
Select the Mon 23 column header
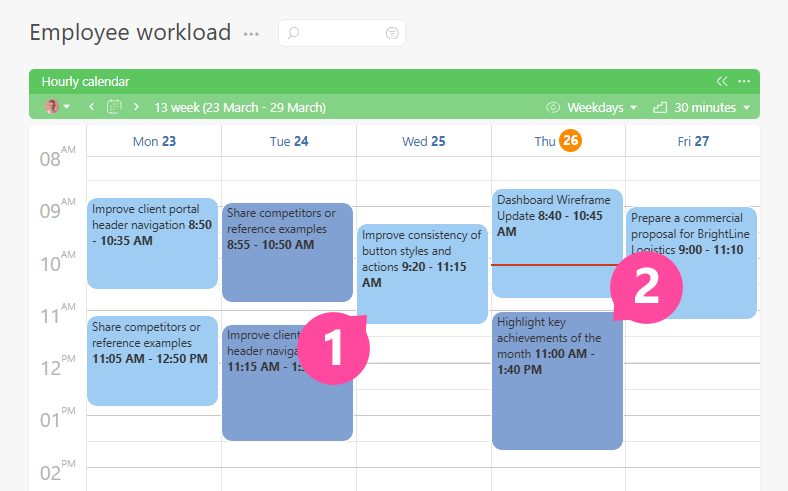(x=154, y=142)
